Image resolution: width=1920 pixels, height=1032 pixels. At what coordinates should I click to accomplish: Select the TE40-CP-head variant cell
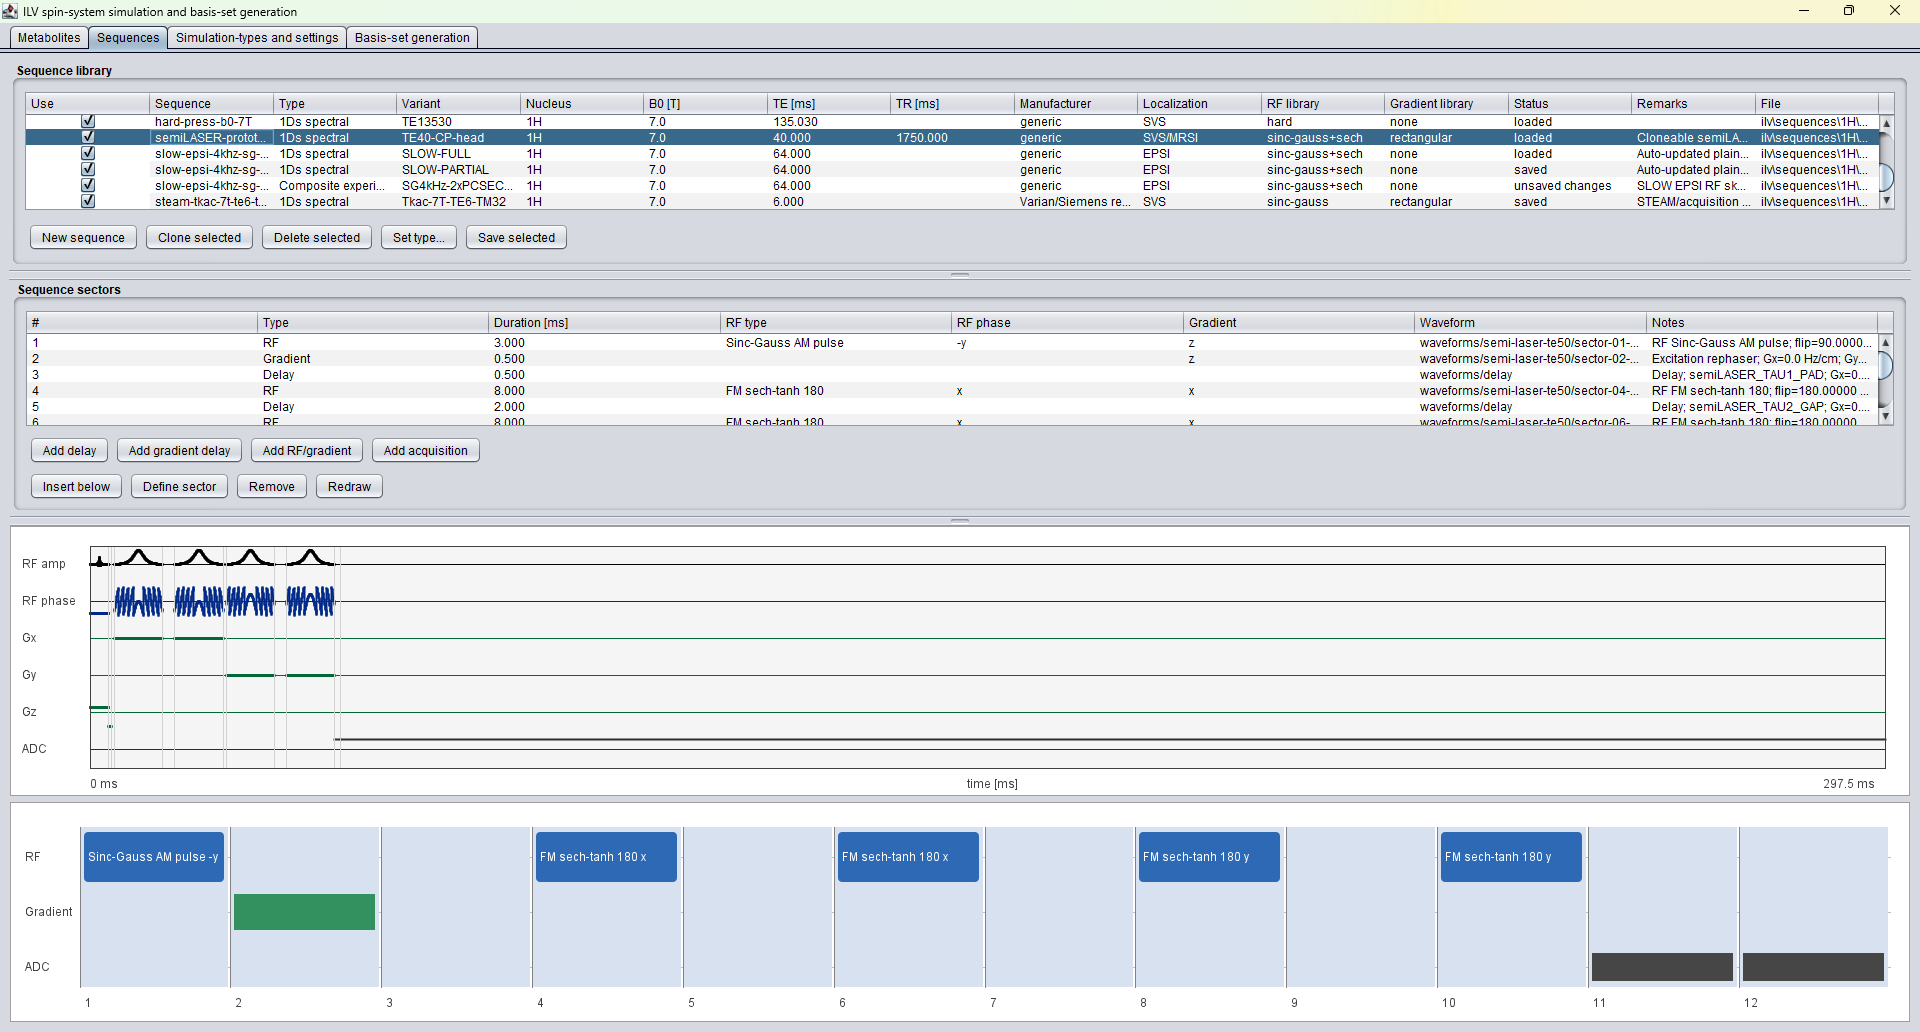coord(458,137)
